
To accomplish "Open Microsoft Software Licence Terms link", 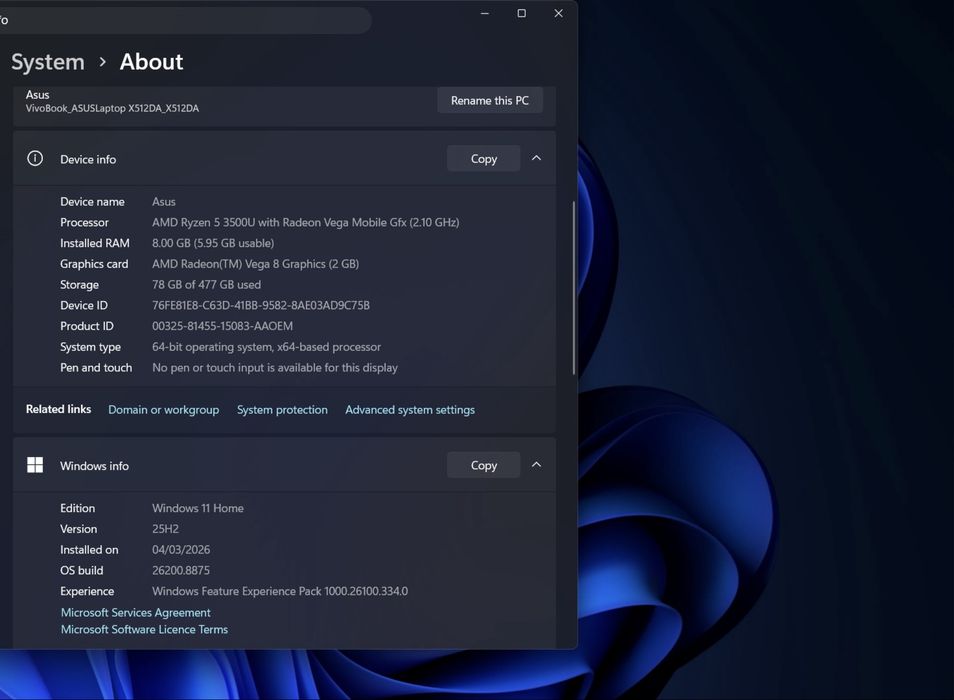I will pyautogui.click(x=144, y=629).
